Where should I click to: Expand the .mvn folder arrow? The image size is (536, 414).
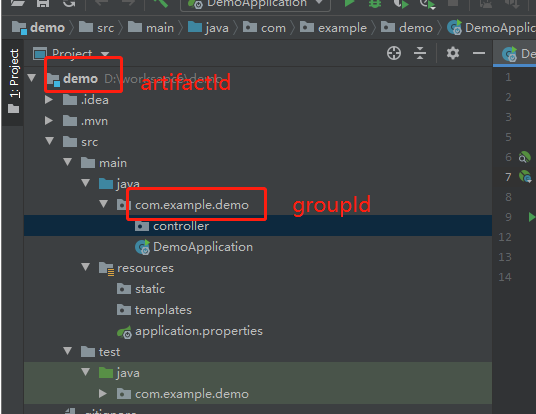(x=49, y=121)
